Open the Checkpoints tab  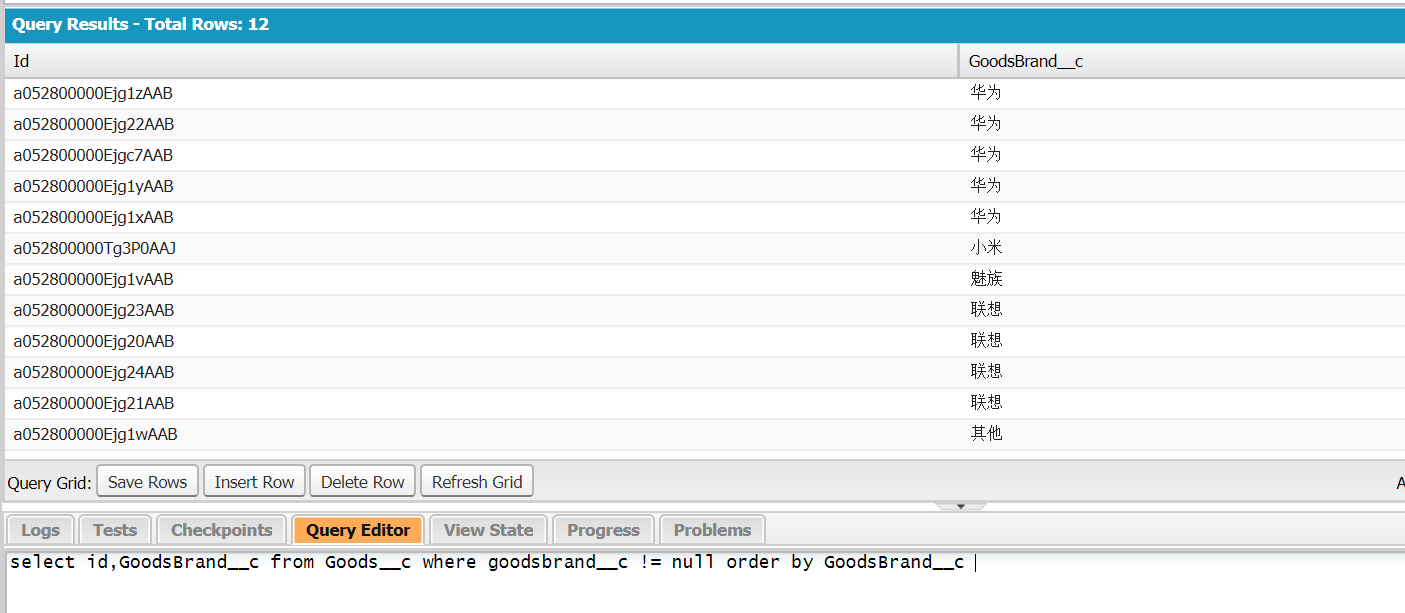point(221,530)
